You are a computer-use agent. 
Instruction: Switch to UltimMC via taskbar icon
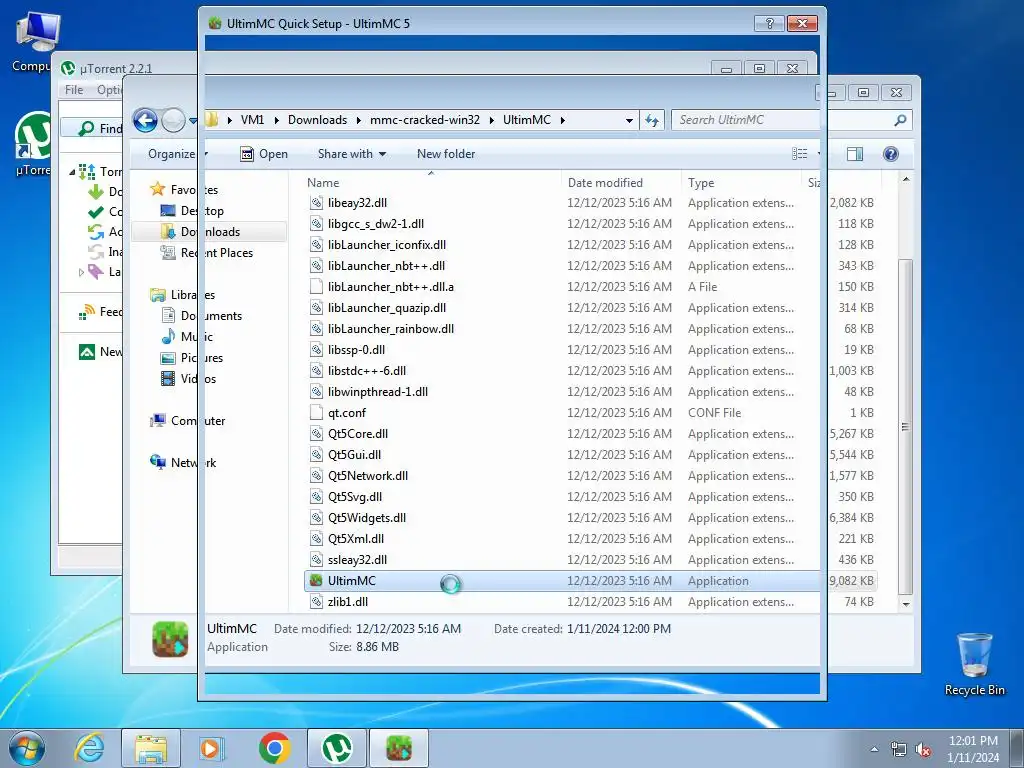click(x=399, y=748)
